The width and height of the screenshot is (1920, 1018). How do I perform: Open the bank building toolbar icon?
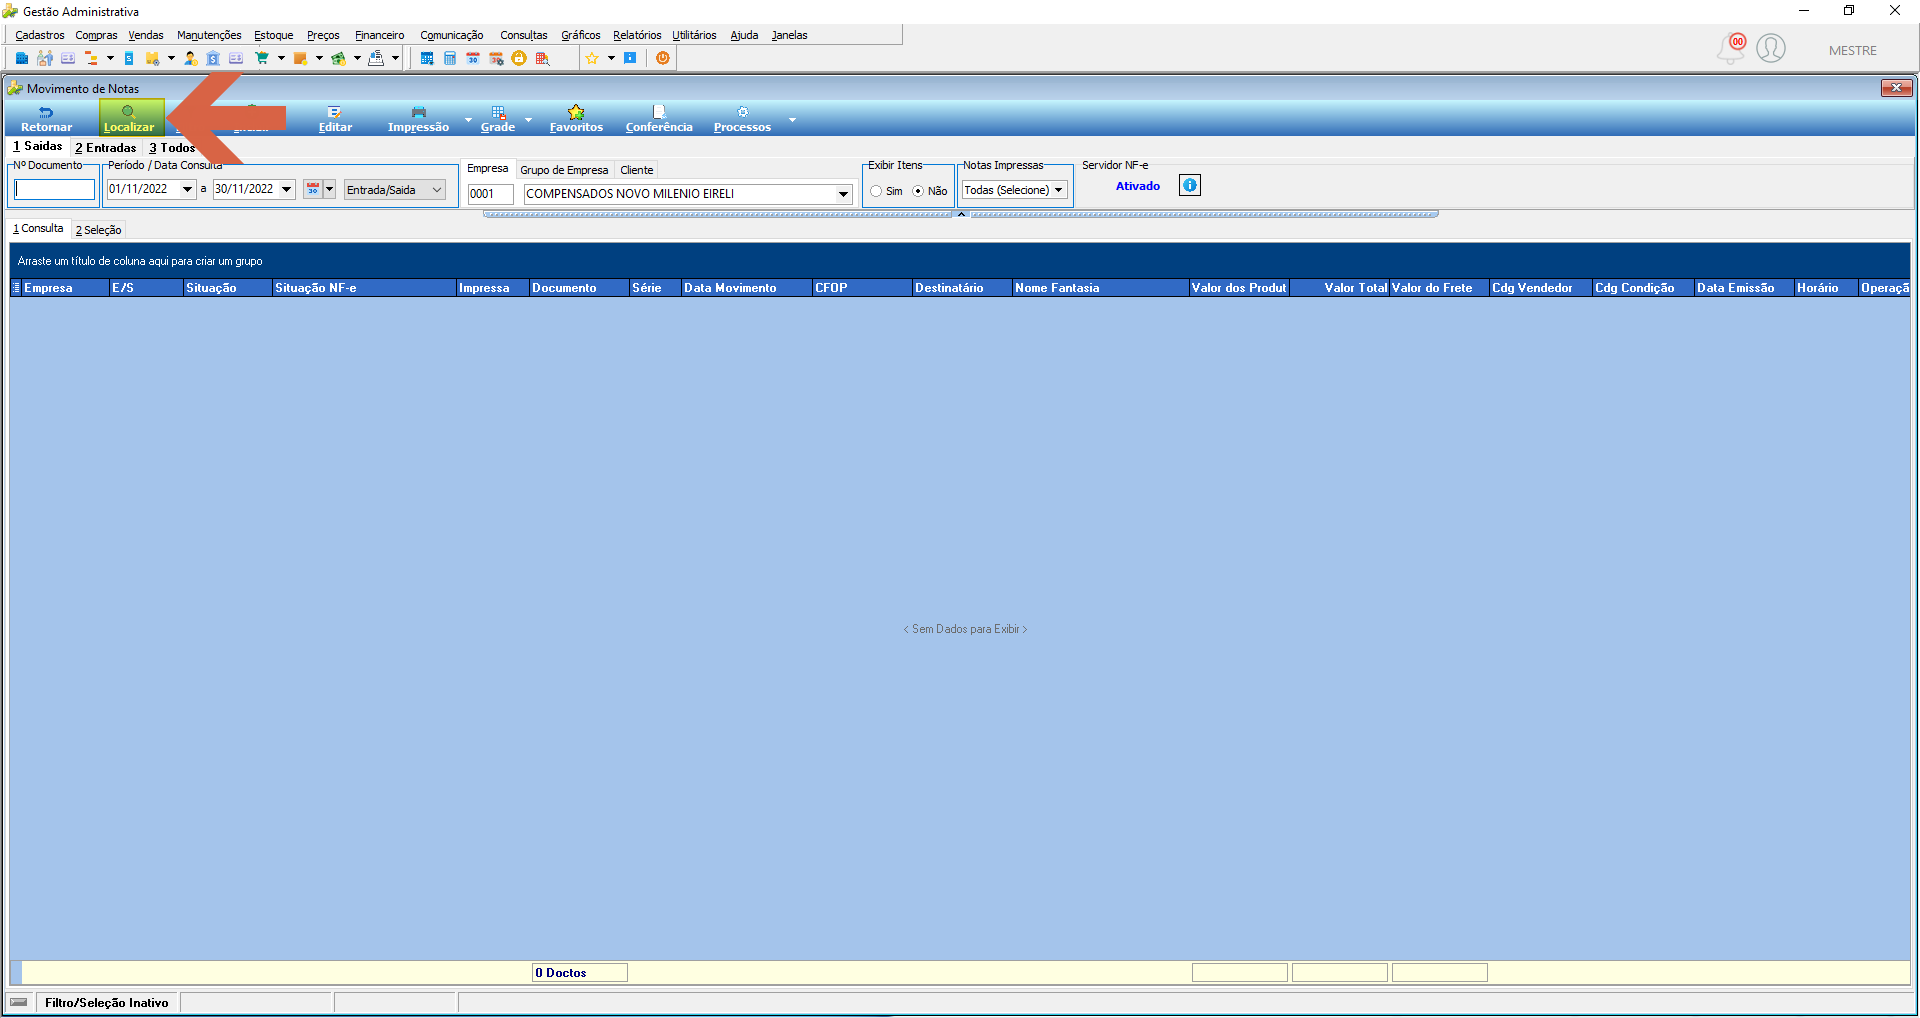(x=213, y=58)
